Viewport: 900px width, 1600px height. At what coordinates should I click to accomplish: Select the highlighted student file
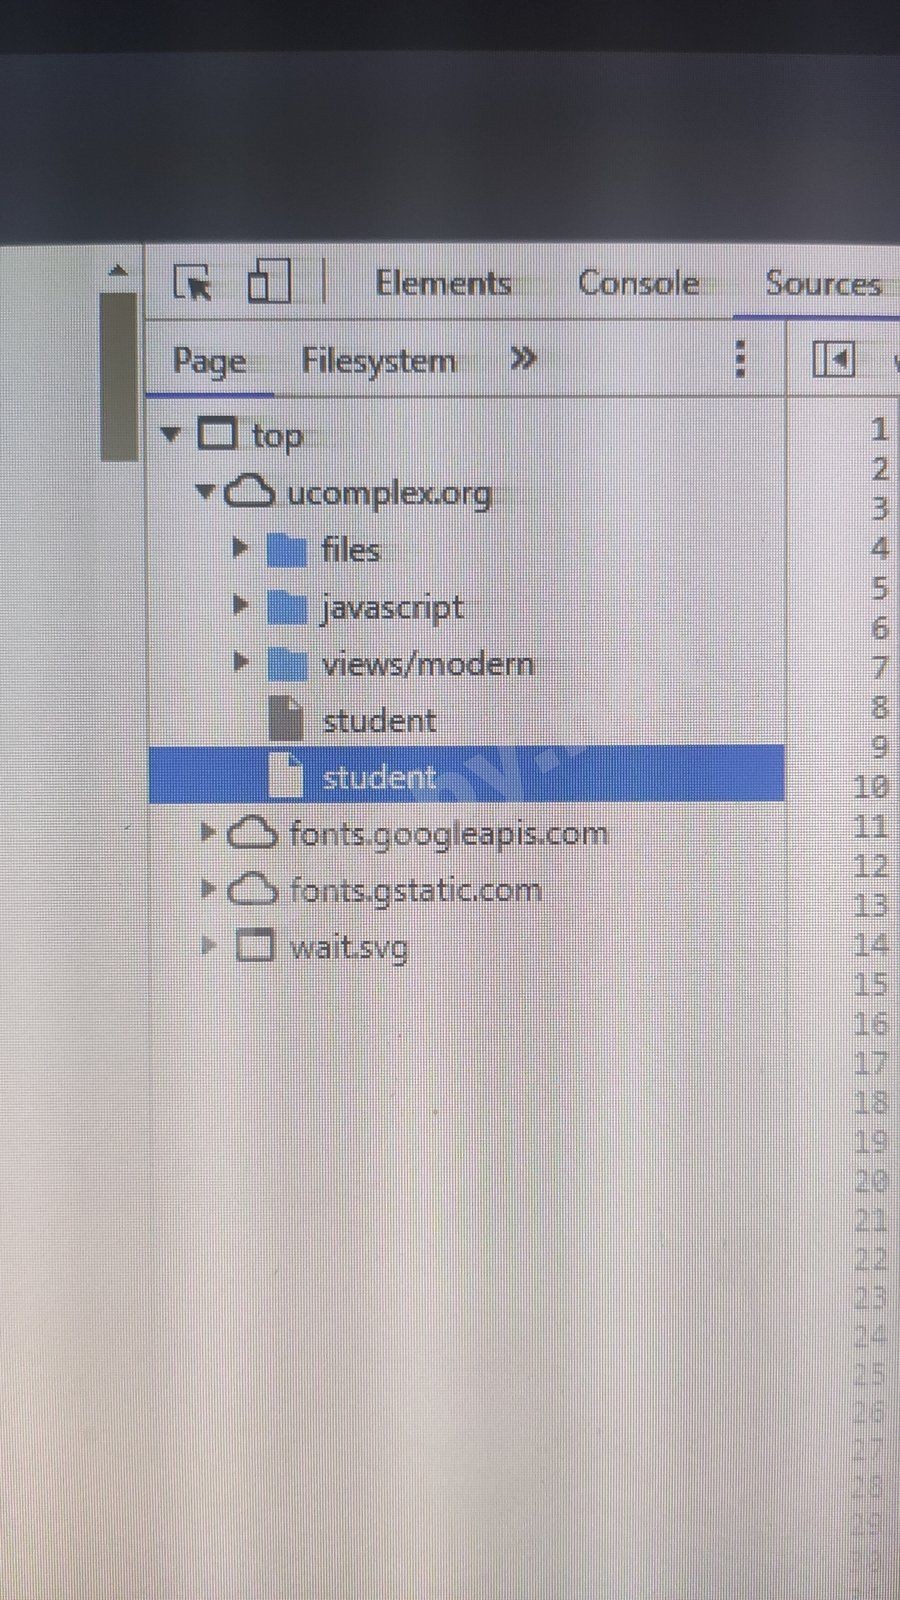tap(466, 775)
